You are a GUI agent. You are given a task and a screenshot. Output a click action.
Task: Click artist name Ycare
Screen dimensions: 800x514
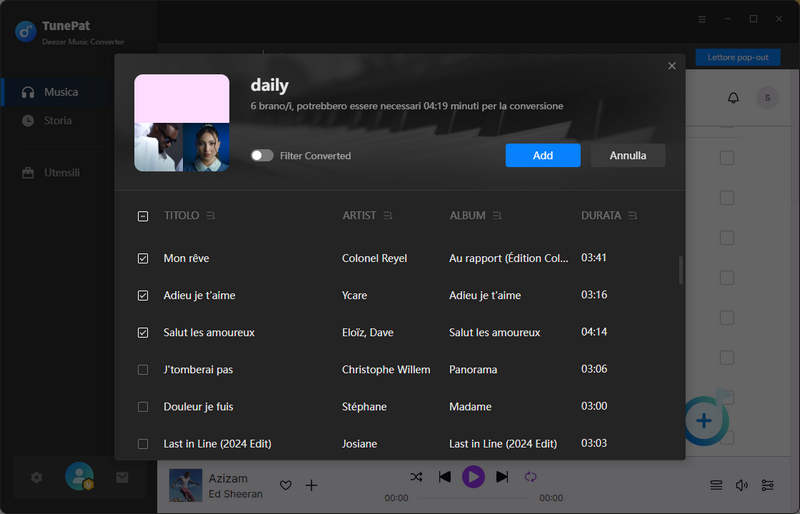354,296
